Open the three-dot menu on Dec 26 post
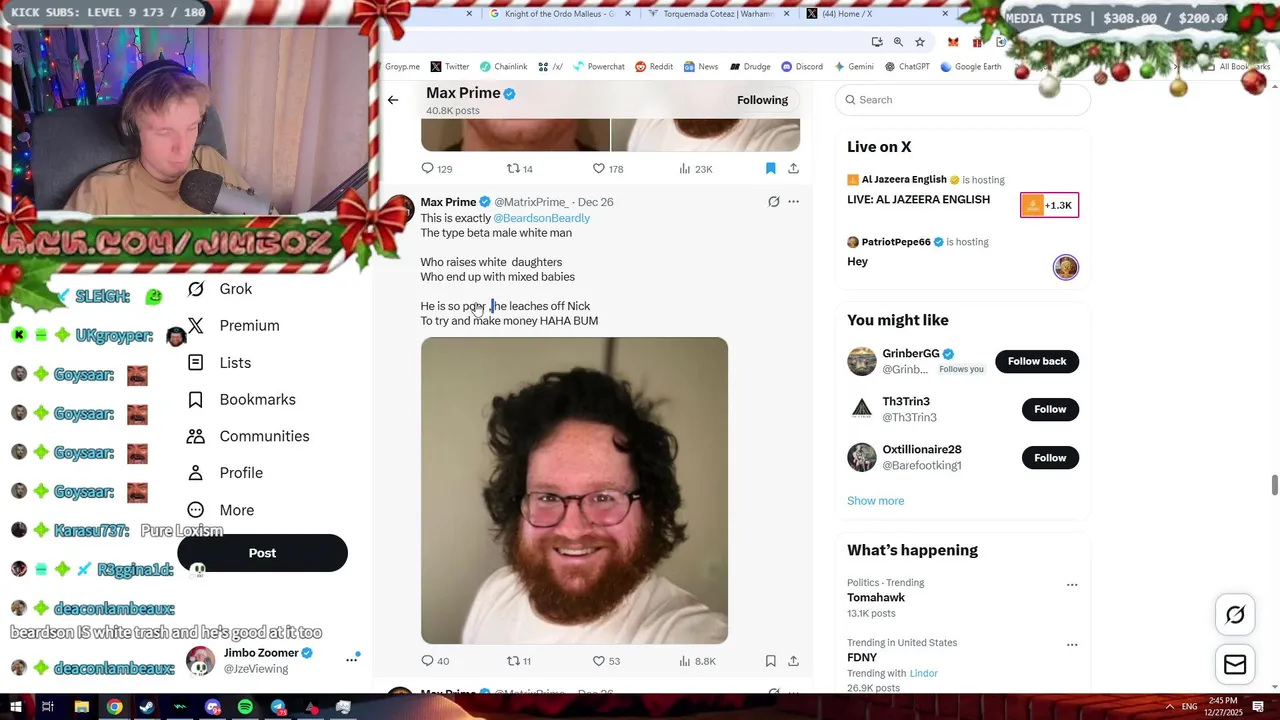Image resolution: width=1280 pixels, height=720 pixels. (793, 202)
